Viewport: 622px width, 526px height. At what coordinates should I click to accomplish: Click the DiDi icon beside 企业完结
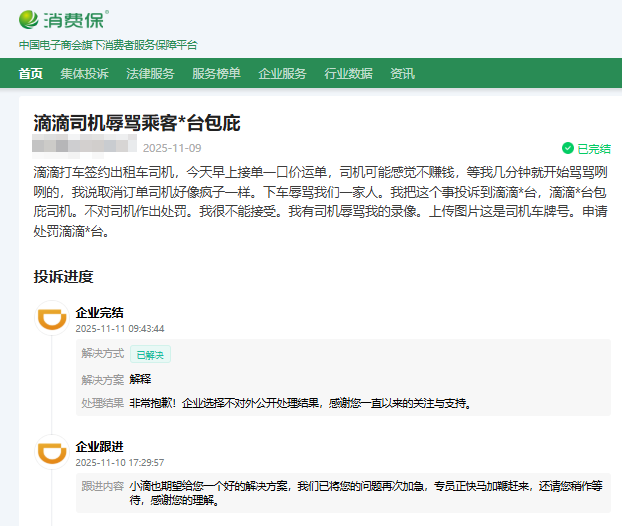(51, 318)
